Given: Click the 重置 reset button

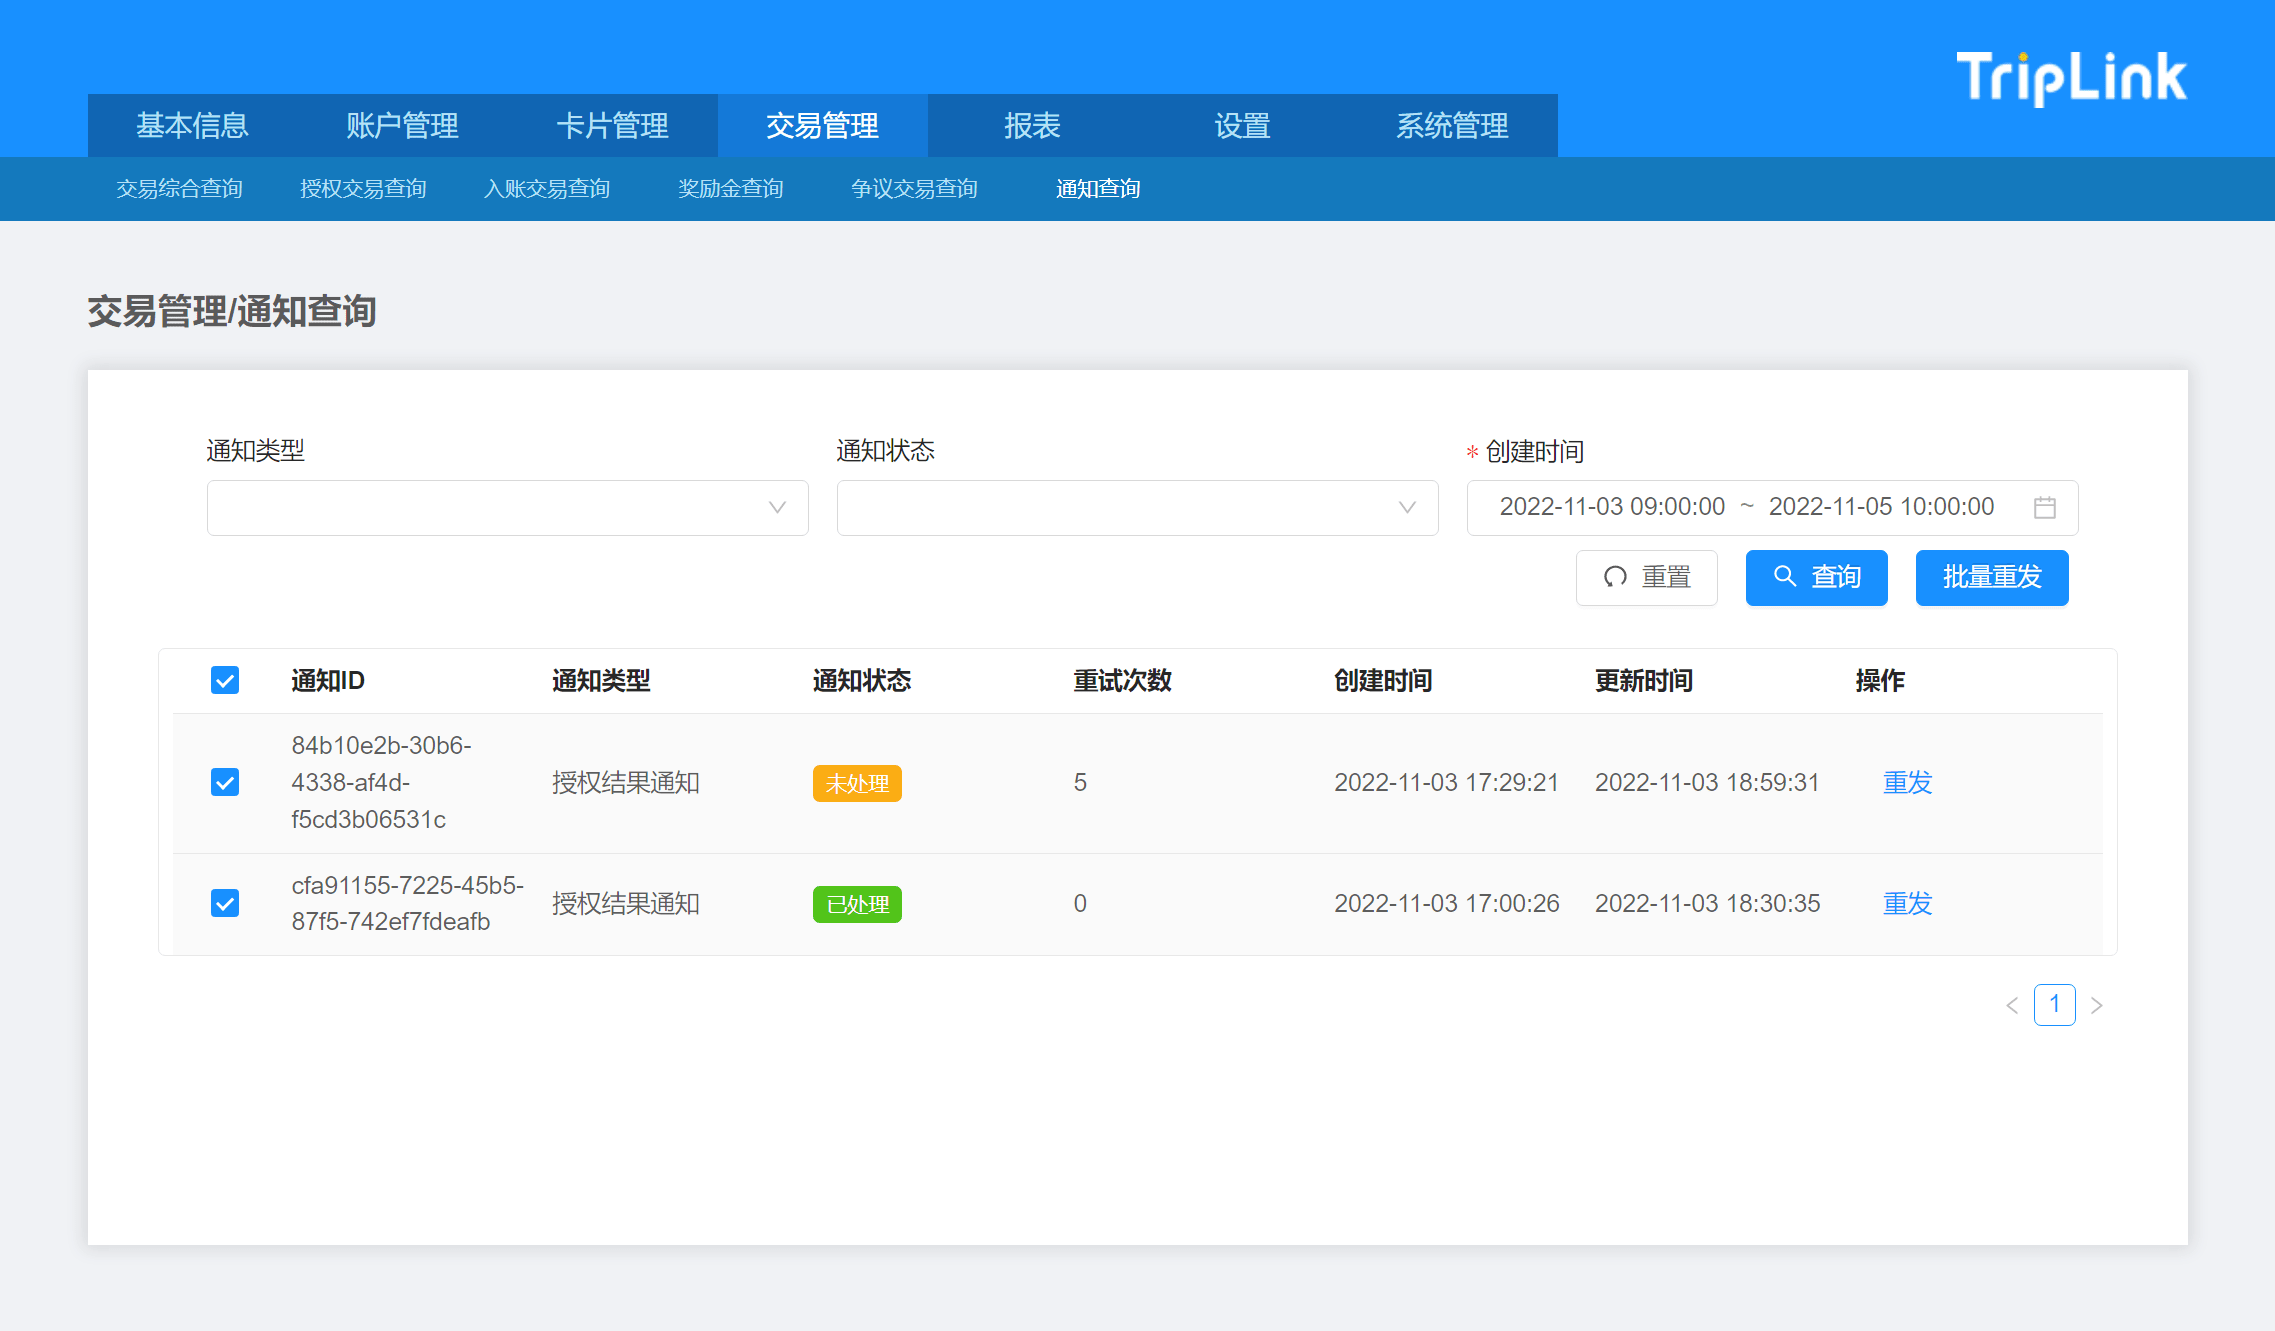Looking at the screenshot, I should pos(1646,578).
